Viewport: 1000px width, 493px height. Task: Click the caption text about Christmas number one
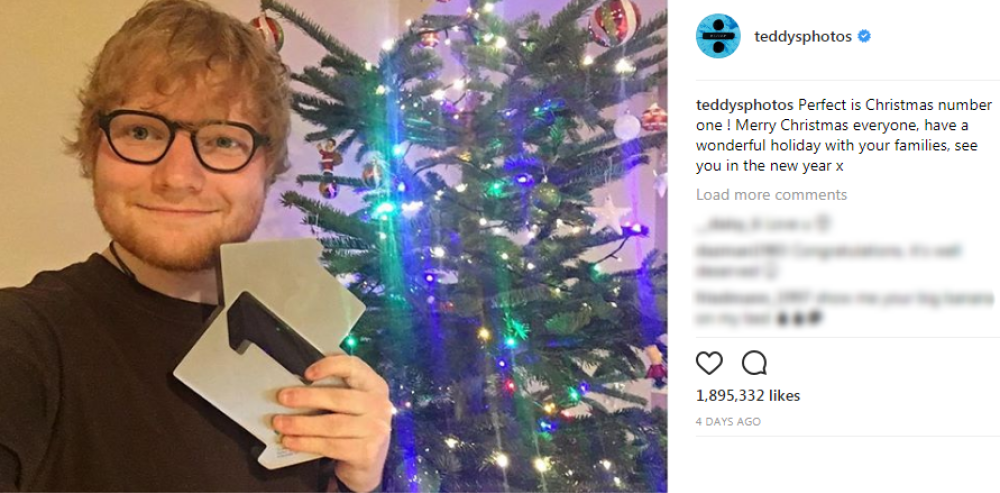click(844, 135)
